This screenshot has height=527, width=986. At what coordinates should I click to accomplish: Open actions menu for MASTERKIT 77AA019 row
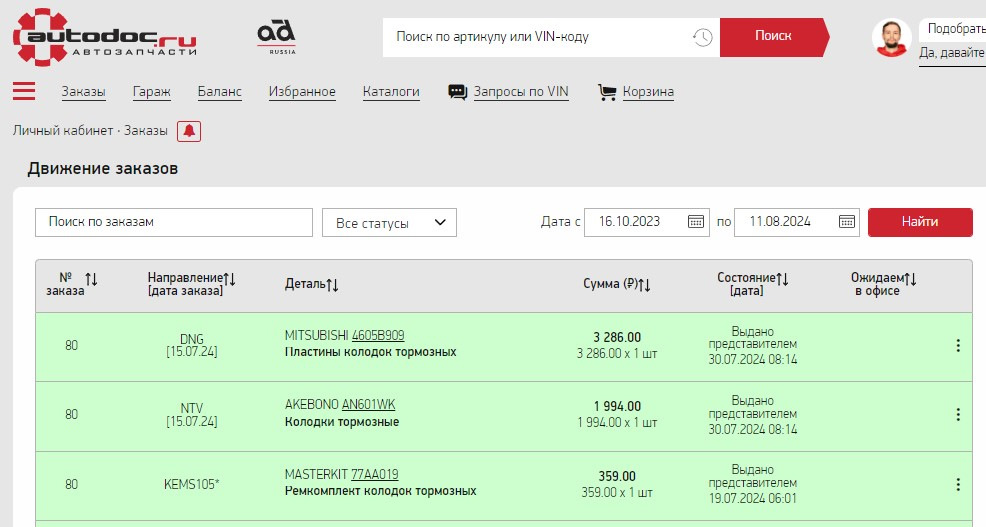coord(958,484)
